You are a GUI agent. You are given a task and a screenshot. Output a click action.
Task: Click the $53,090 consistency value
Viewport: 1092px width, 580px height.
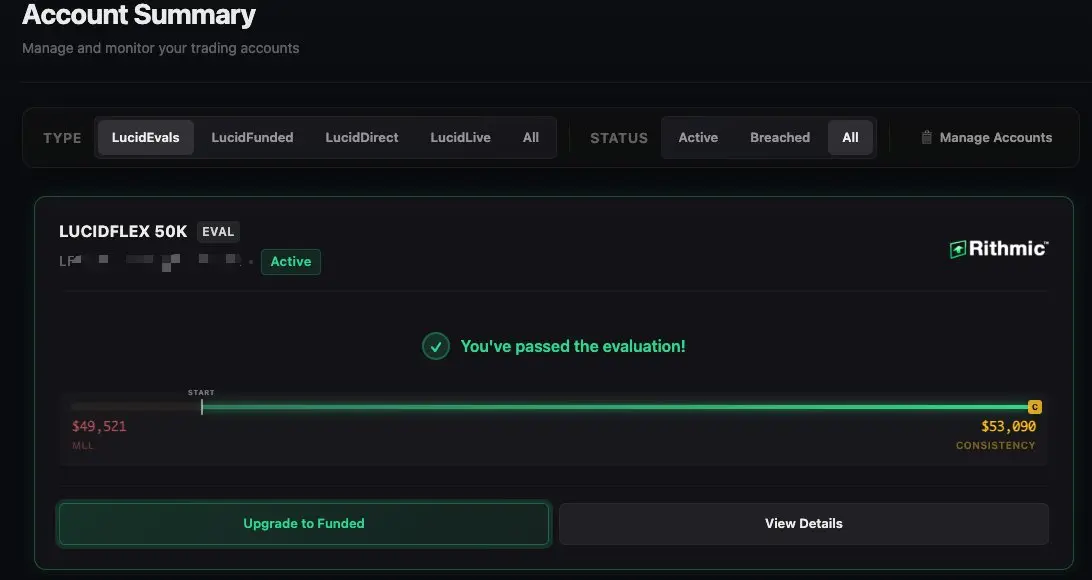coord(1008,426)
